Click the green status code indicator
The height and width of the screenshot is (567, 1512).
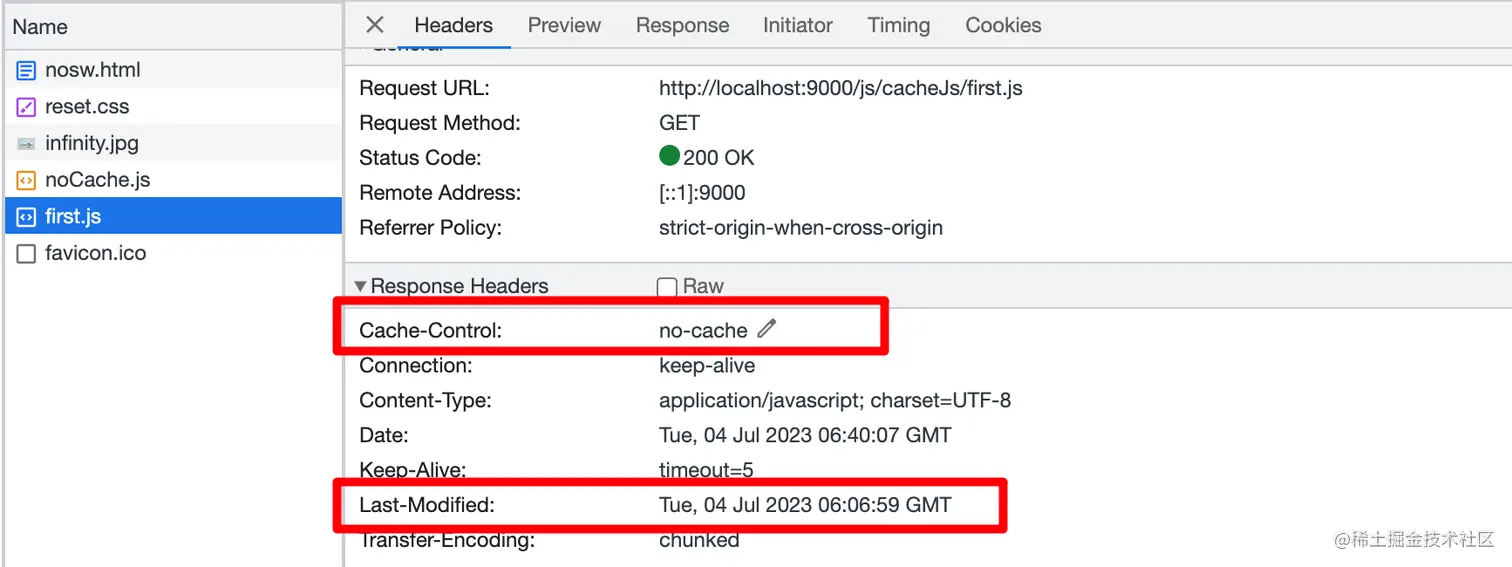point(669,157)
